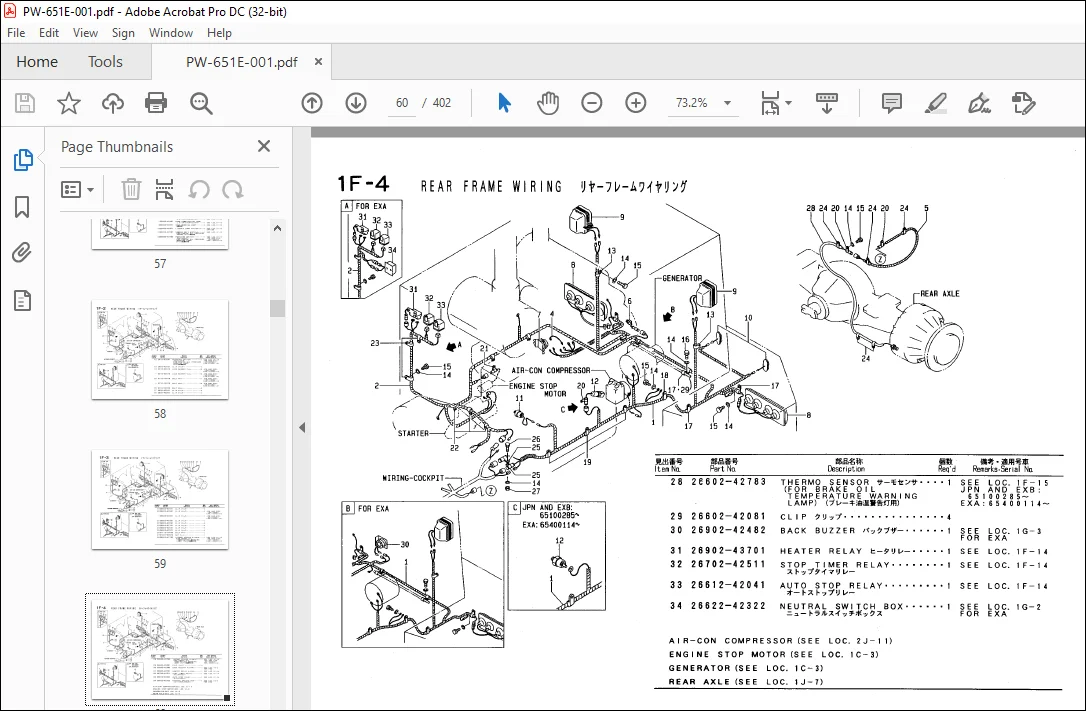Screen dimensions: 1086x711
Task: Open the Layers document sidebar panel
Action: point(22,300)
